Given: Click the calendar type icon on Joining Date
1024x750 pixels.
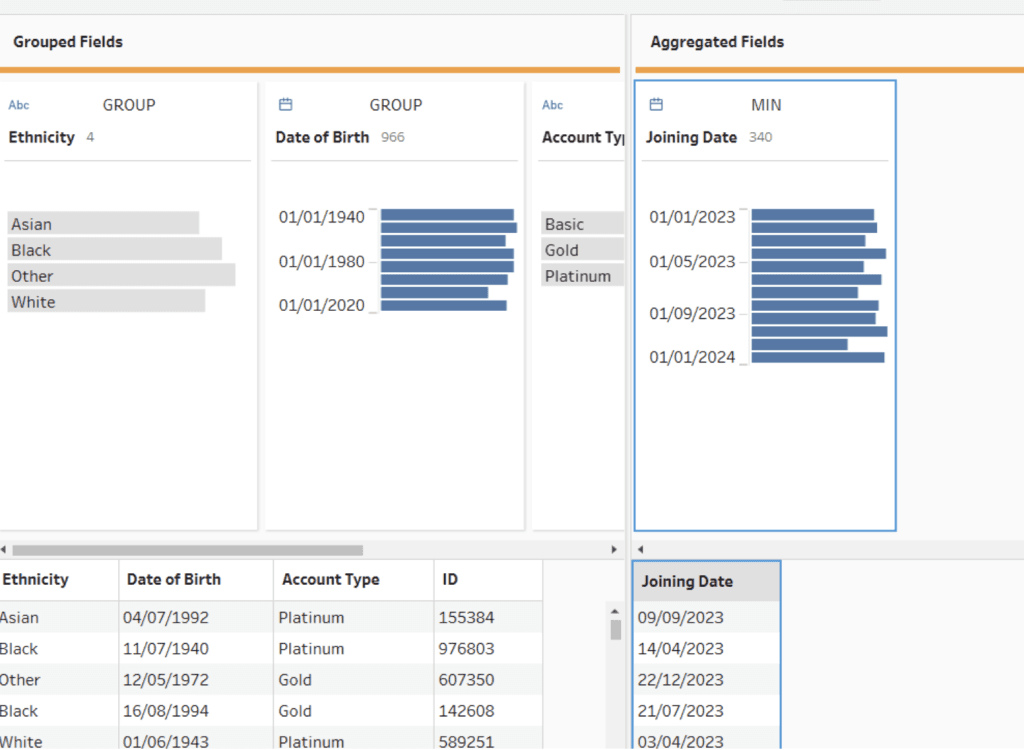Looking at the screenshot, I should pos(656,105).
